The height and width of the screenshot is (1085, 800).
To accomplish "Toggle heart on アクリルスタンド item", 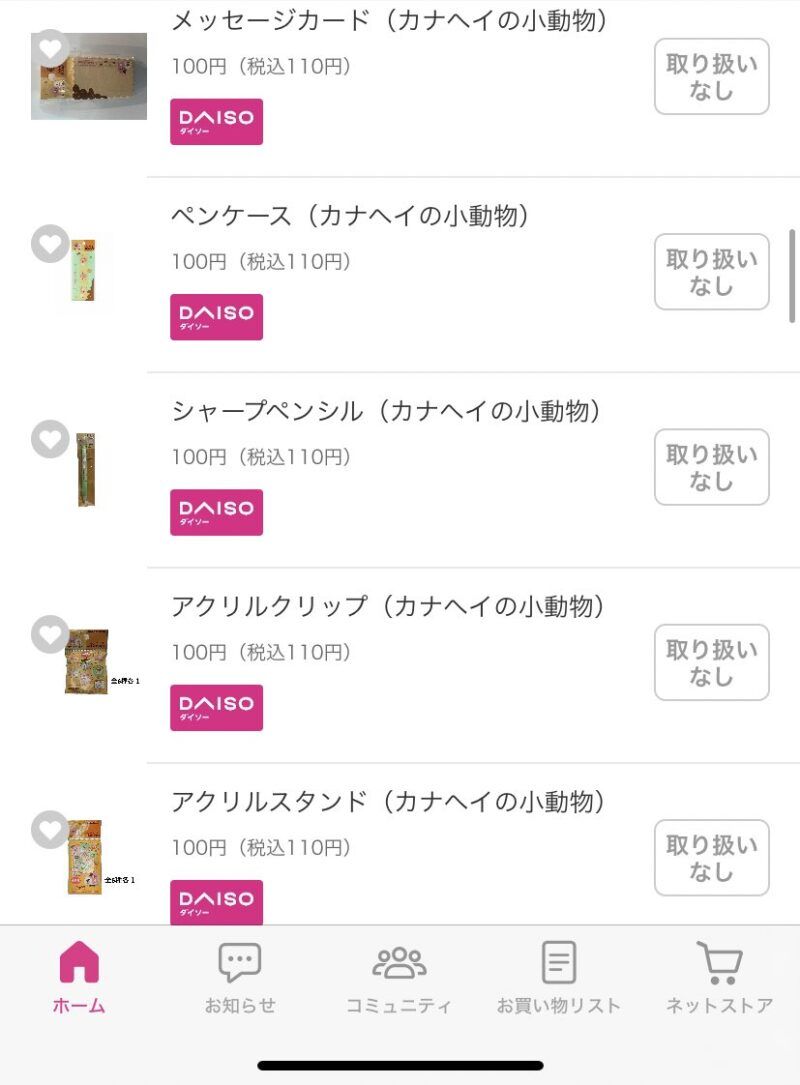I will (50, 829).
